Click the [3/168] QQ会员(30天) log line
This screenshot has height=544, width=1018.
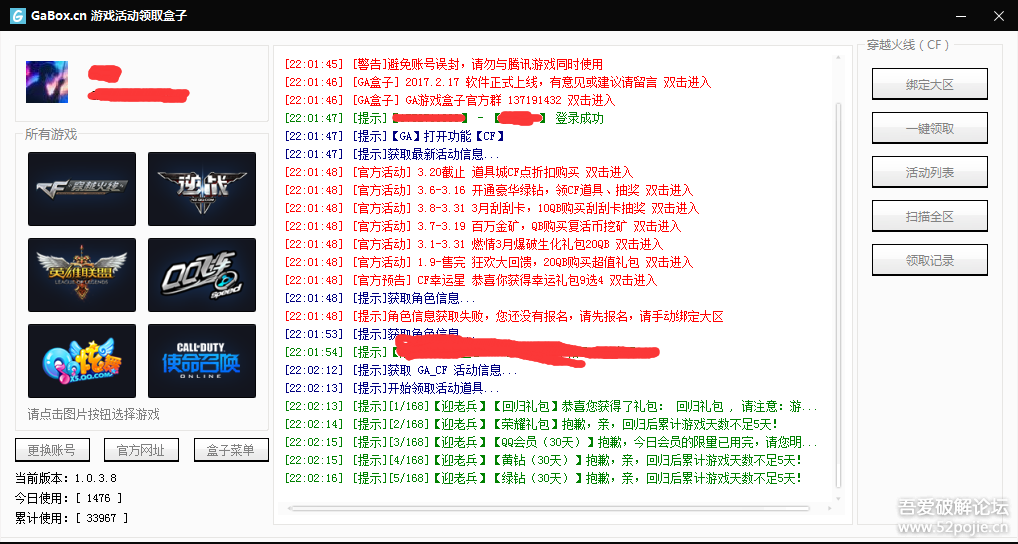551,443
